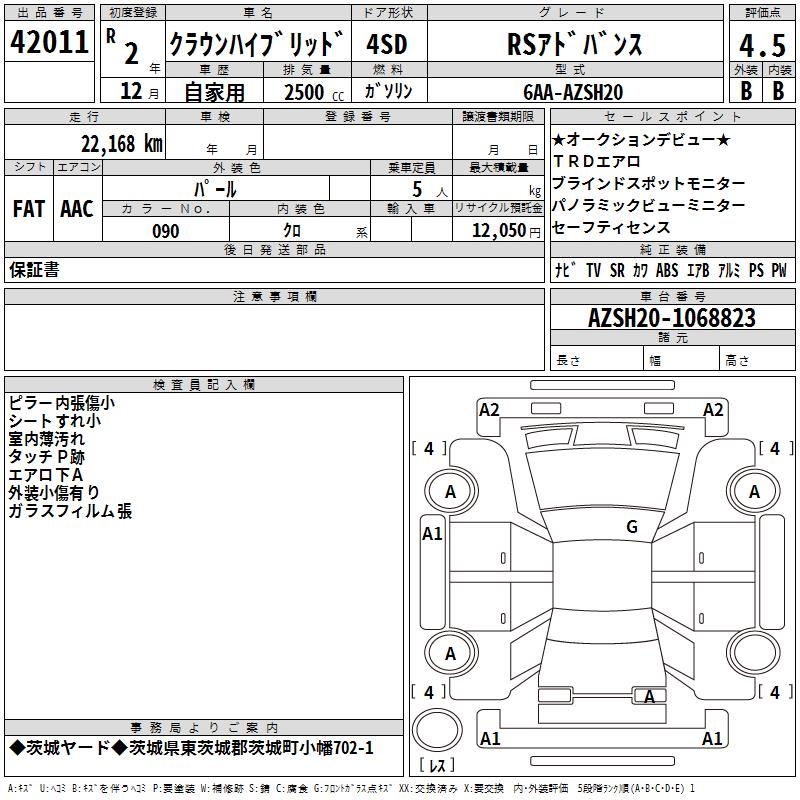Screen dimensions: 800x800
Task: Select inspector note ピラー内張傷小
Action: coord(62,403)
